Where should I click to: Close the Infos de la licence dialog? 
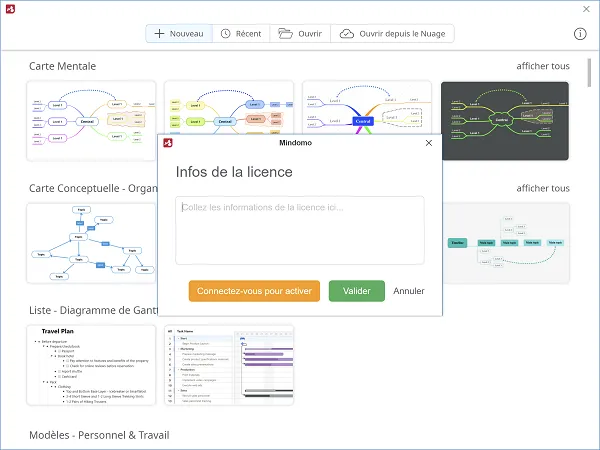(429, 143)
